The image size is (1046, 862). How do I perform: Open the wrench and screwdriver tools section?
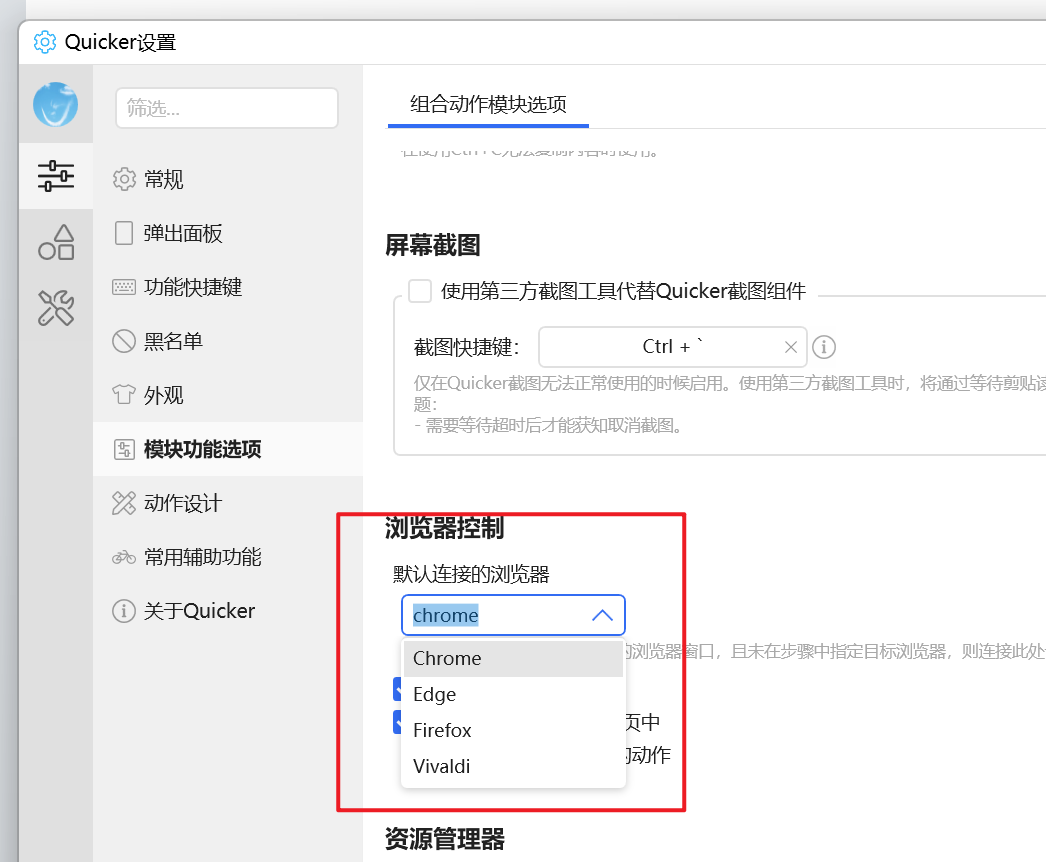pyautogui.click(x=56, y=308)
